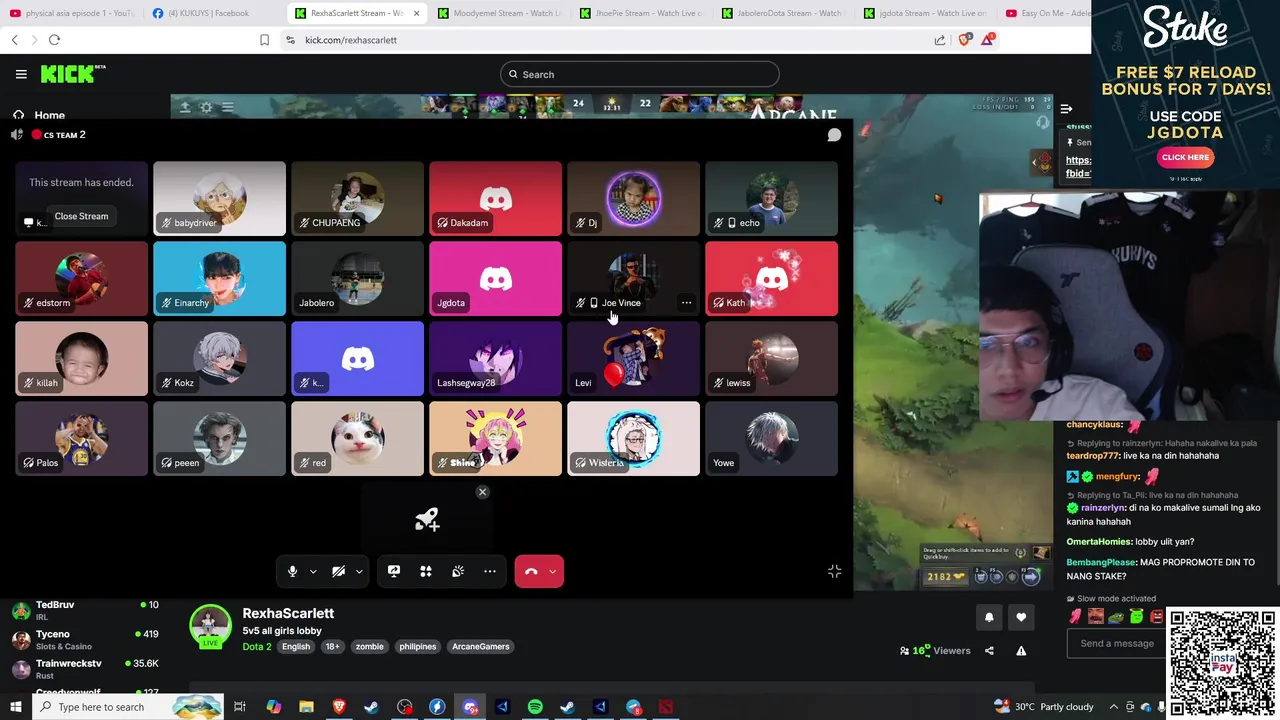This screenshot has width=1280, height=720.
Task: Open Spotify from the taskbar
Action: (x=535, y=707)
